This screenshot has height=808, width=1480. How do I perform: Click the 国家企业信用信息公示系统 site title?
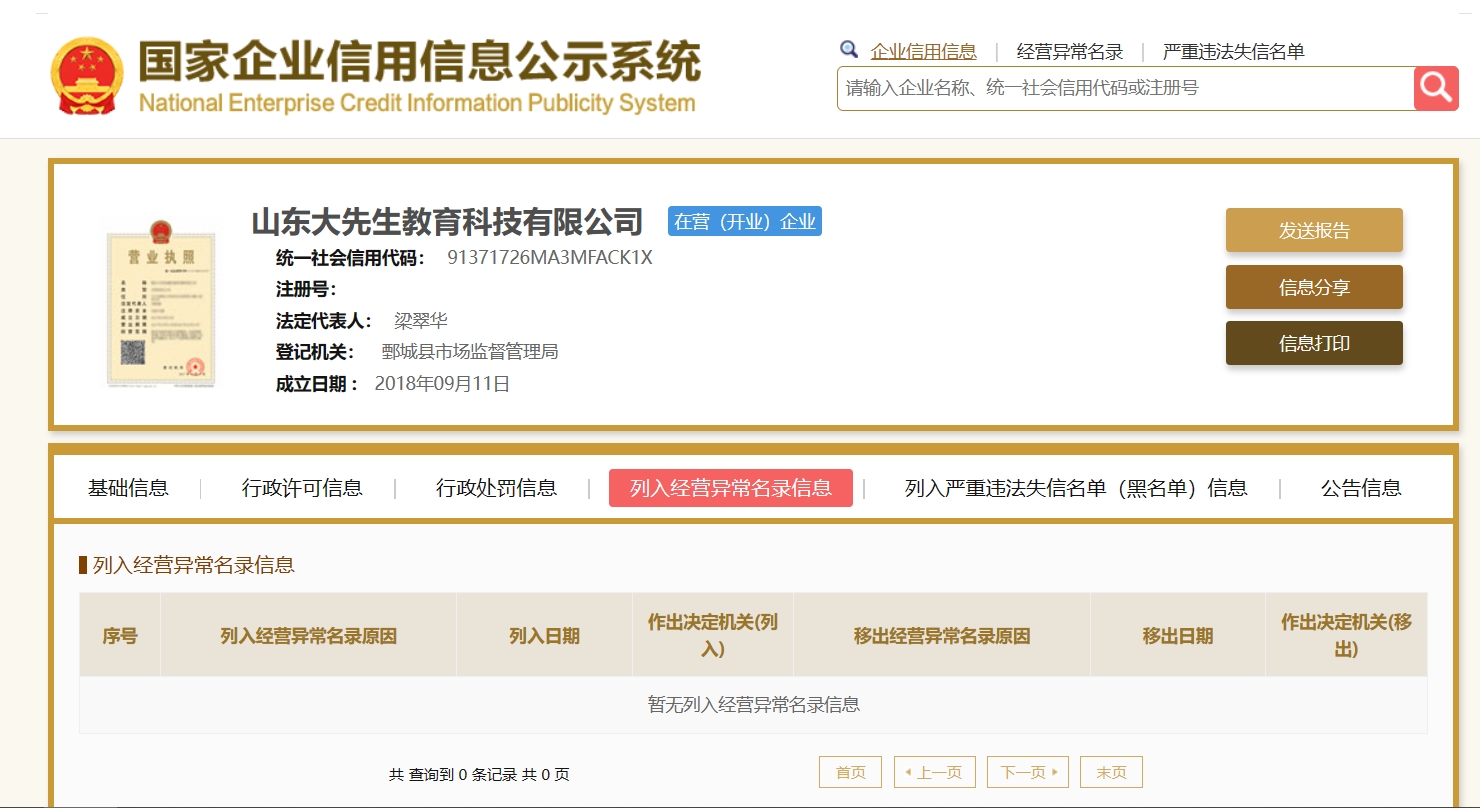(x=419, y=63)
